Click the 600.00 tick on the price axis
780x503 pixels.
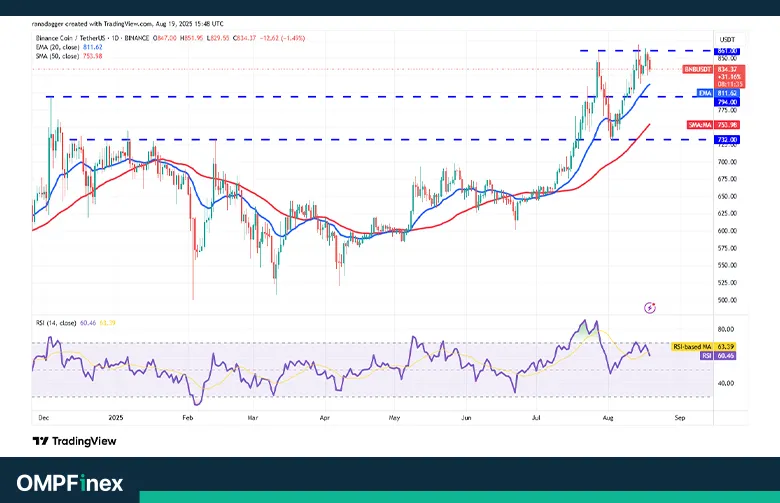727,231
